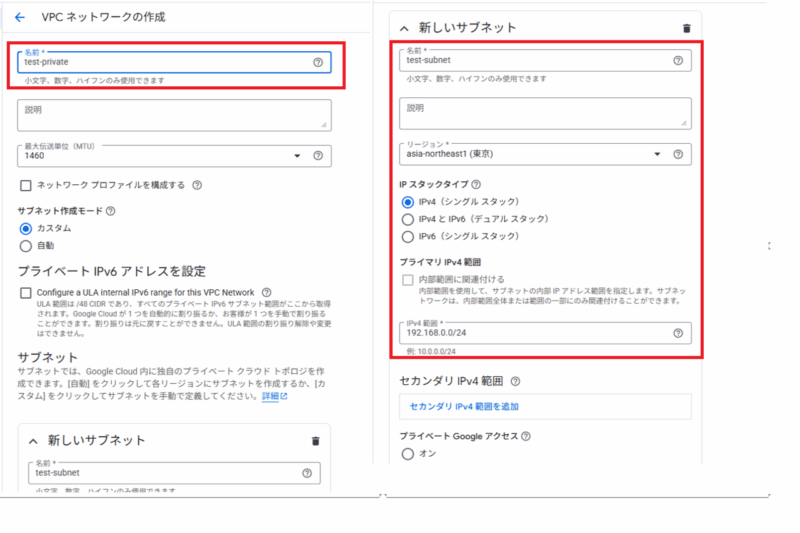Image resolution: width=800 pixels, height=533 pixels.
Task: Click help icon next to MTU 1460 dropdown
Action: pos(318,156)
